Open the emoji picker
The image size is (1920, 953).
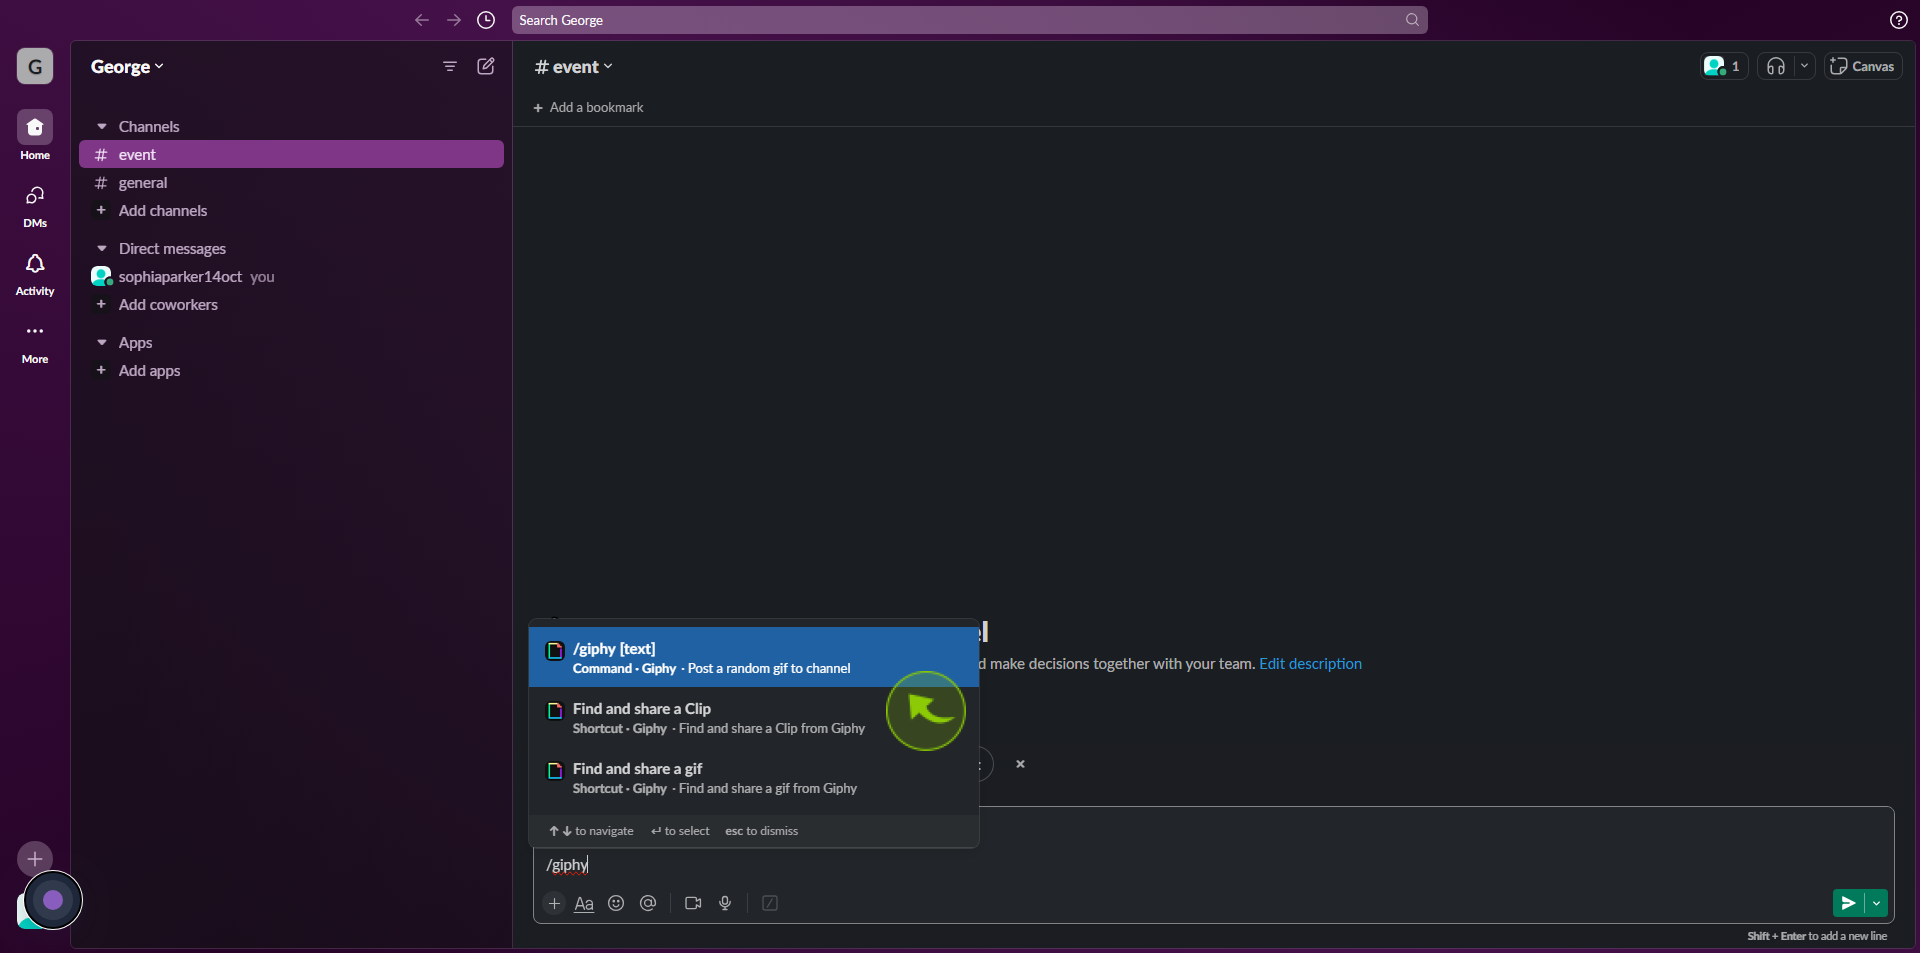coord(616,904)
